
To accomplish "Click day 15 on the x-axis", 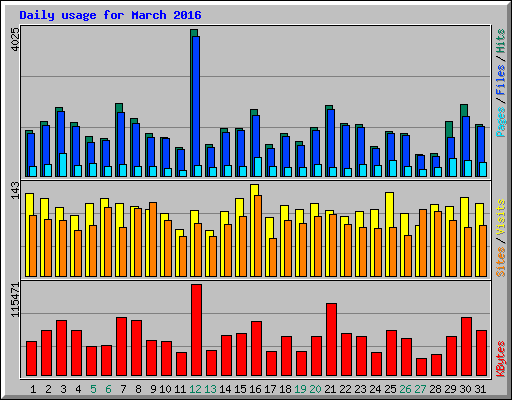I will click(240, 389).
